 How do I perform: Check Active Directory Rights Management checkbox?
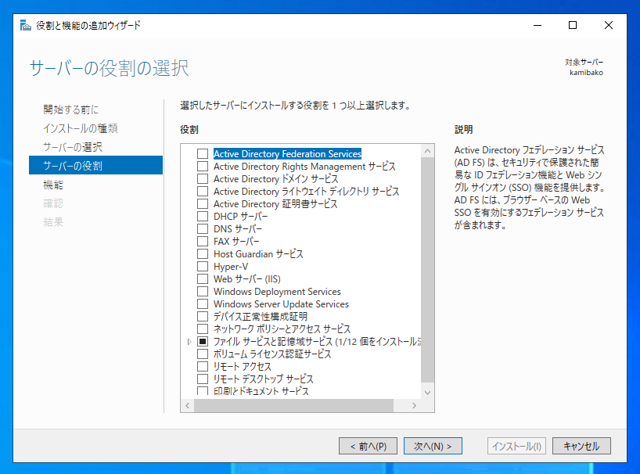pos(202,166)
